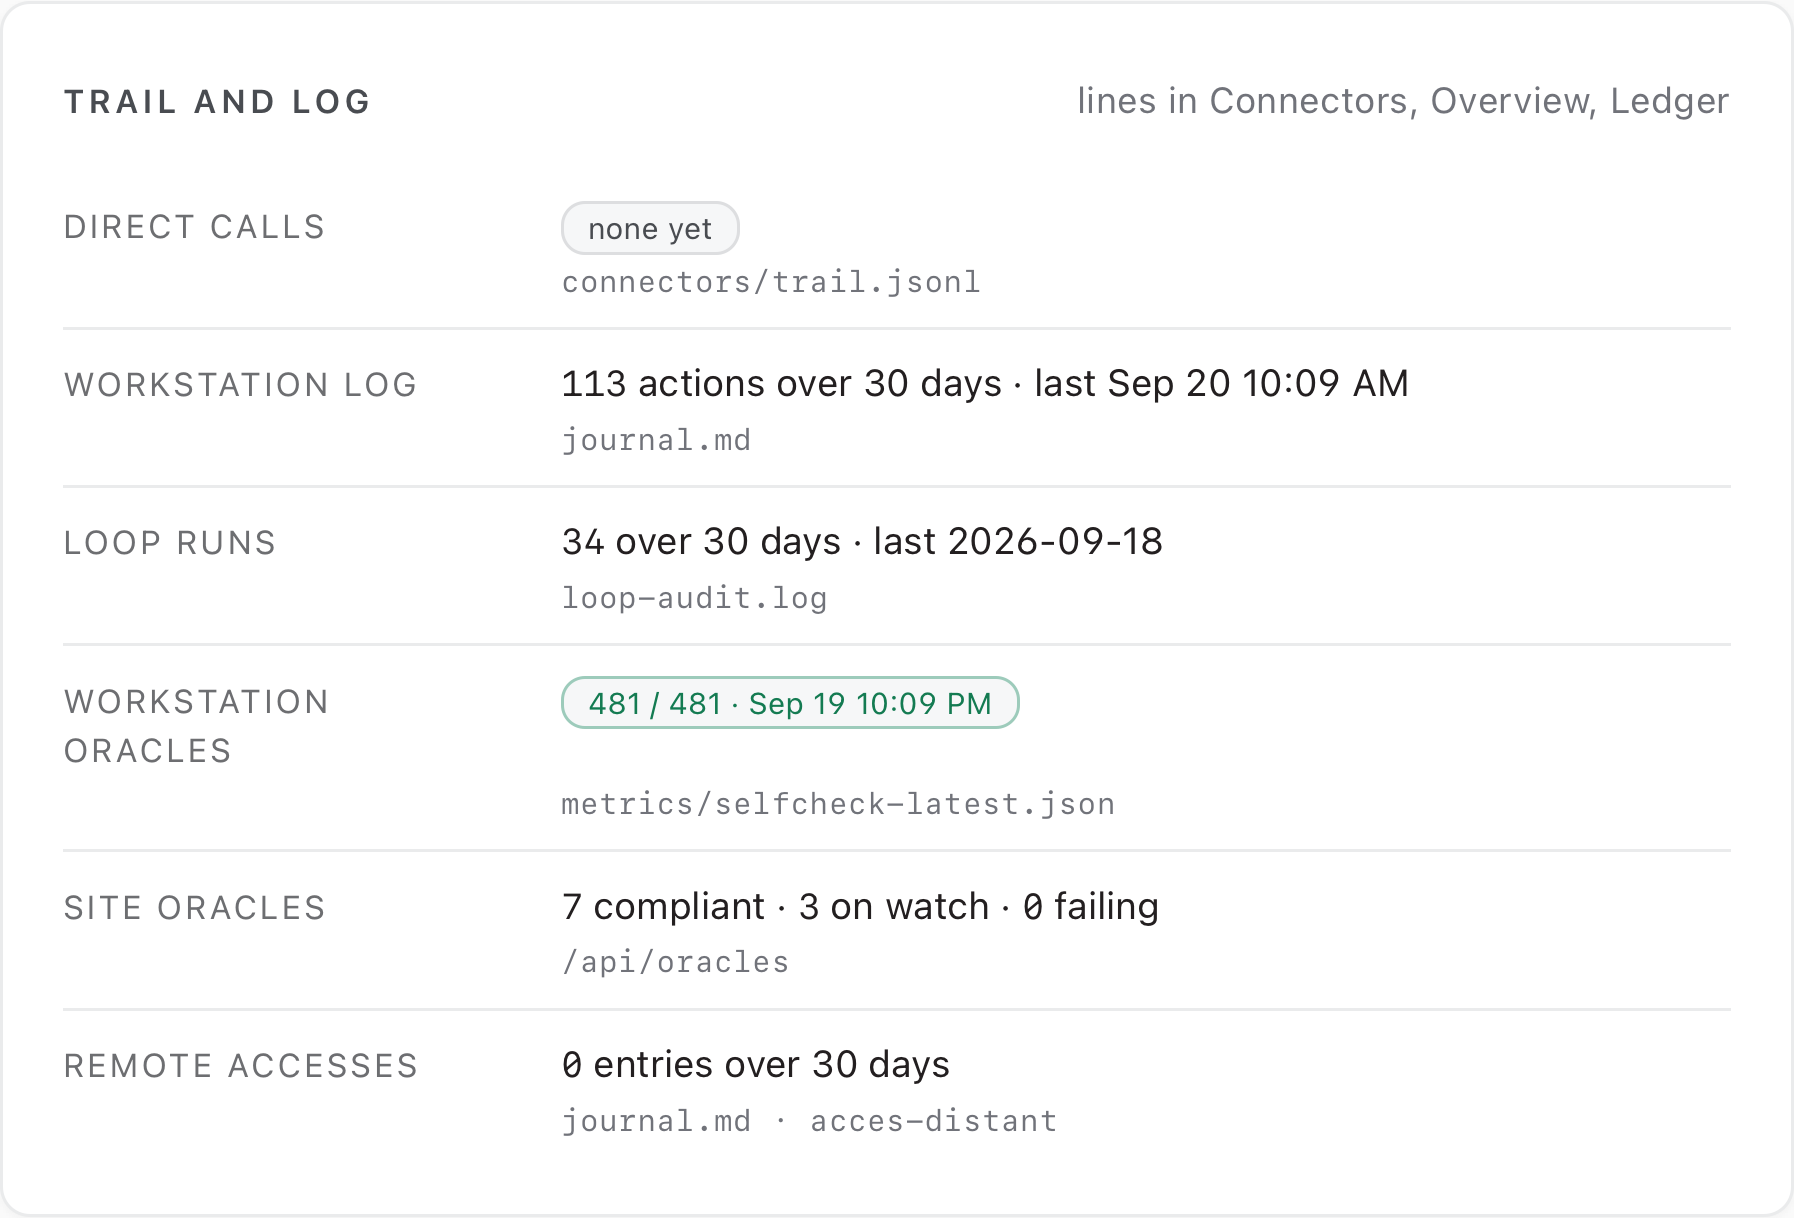Image resolution: width=1794 pixels, height=1218 pixels.
Task: Select the loop-audit.log file name
Action: (694, 598)
